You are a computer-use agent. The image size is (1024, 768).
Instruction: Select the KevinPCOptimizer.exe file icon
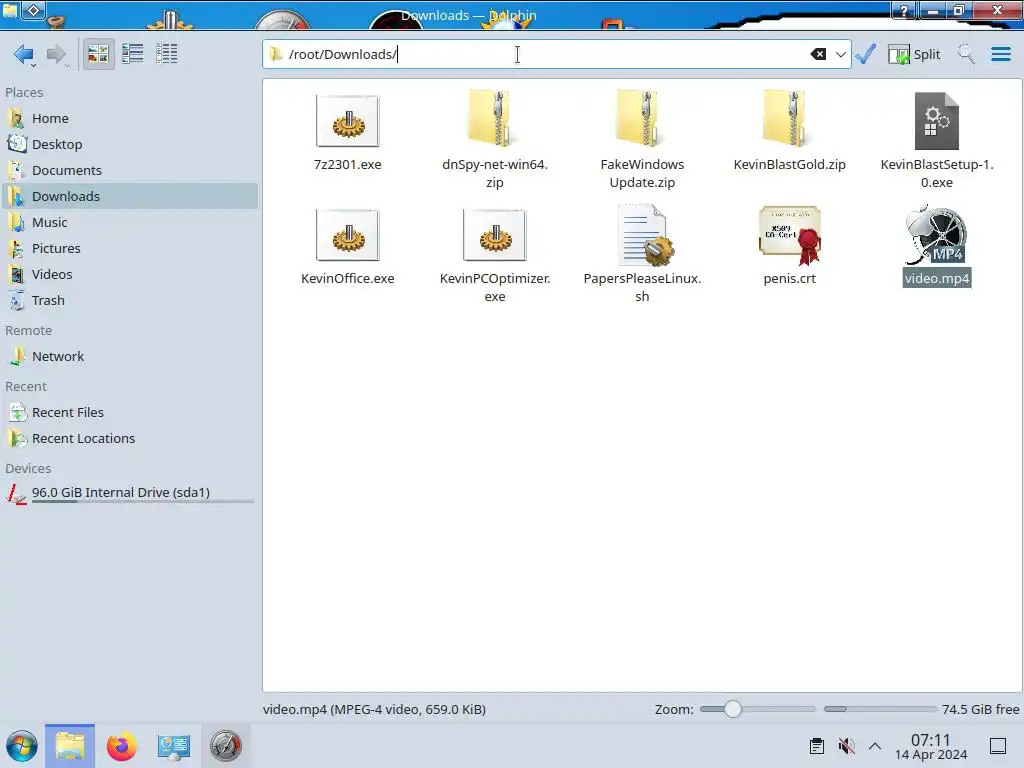494,236
